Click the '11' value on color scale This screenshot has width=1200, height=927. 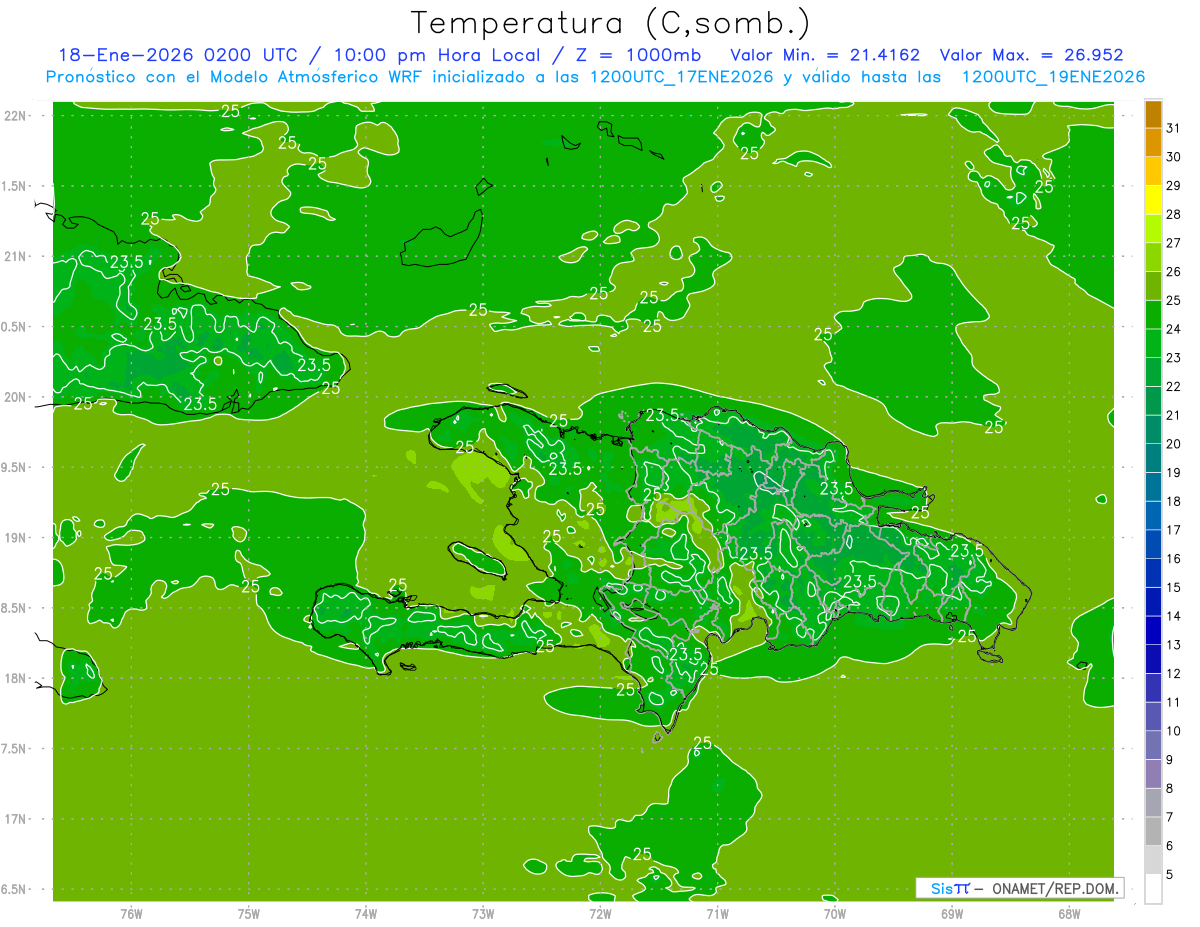1173,702
